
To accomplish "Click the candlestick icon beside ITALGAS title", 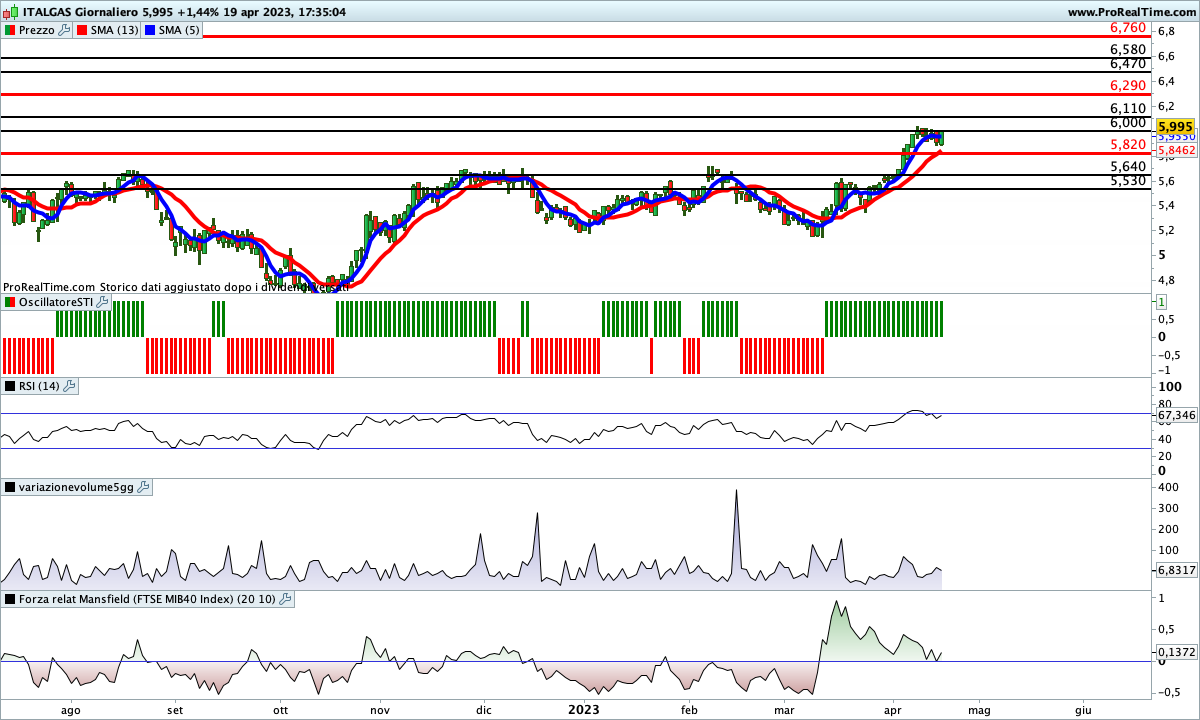I will click(10, 12).
